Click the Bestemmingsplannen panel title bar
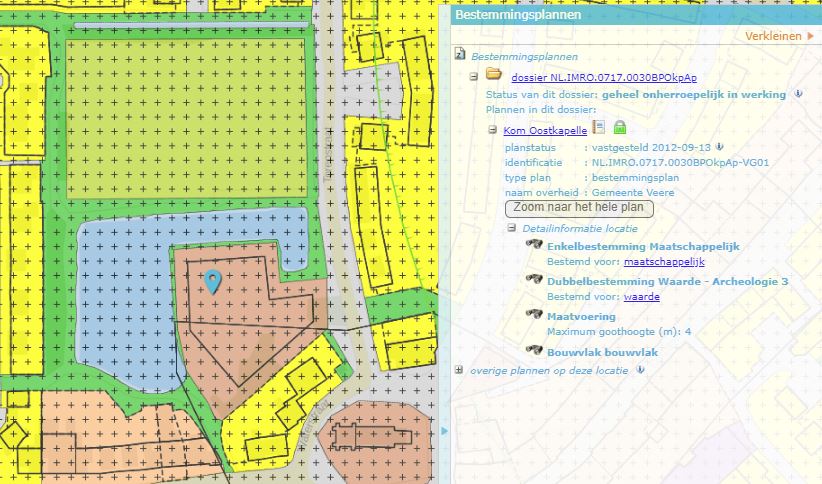Screen dimensions: 822x484 coord(636,15)
